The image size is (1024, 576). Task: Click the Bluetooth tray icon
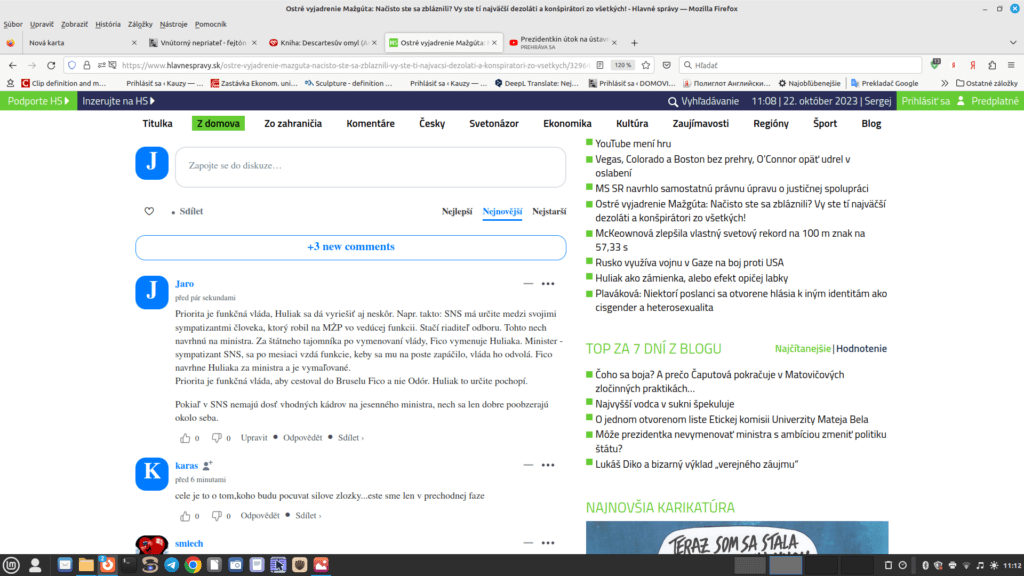[925, 566]
